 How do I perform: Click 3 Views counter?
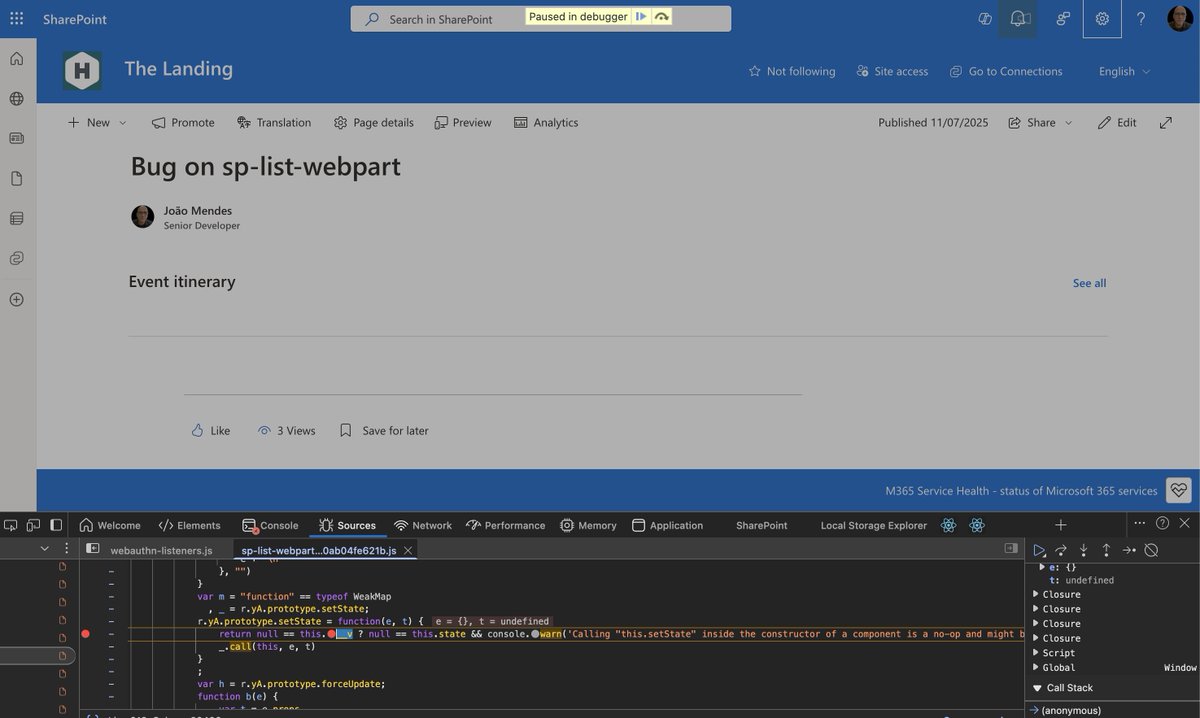pyautogui.click(x=286, y=430)
